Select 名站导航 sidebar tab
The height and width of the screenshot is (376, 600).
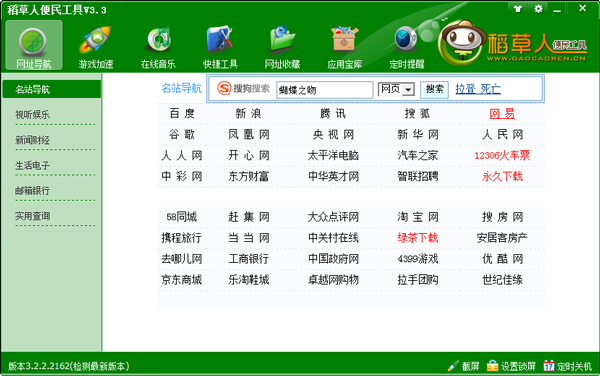coord(51,89)
